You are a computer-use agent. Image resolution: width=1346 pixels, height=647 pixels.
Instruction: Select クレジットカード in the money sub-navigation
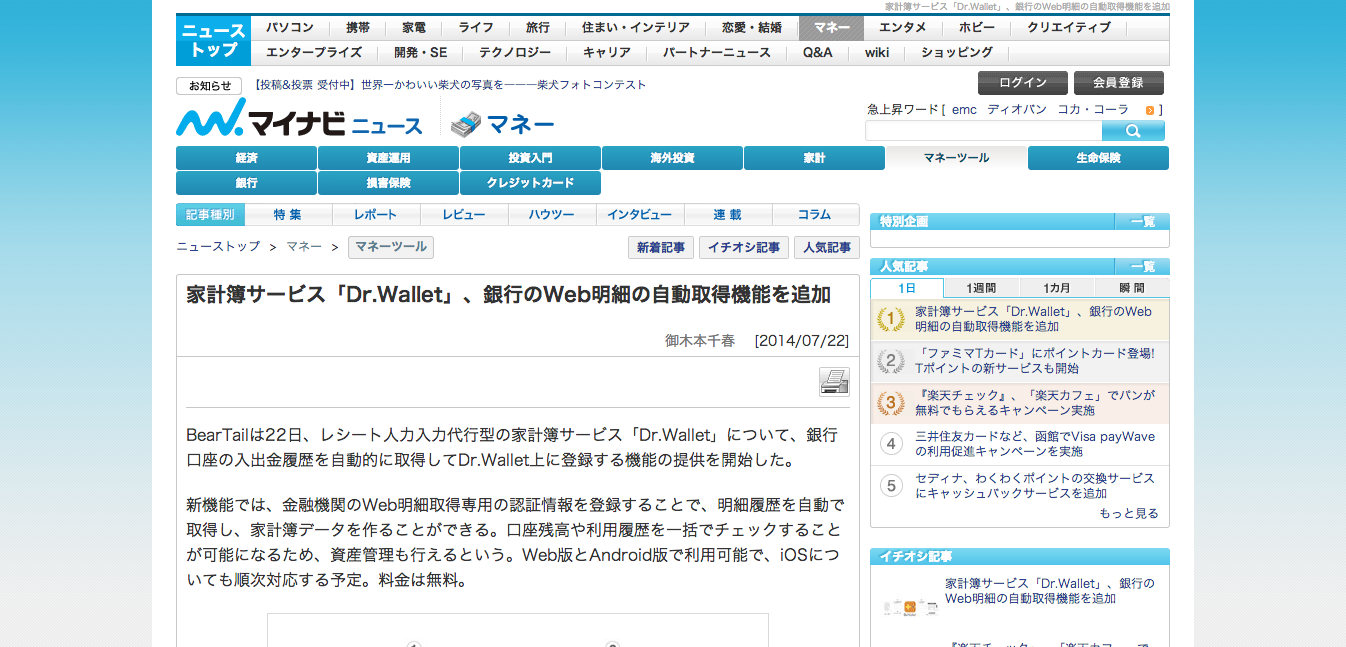[x=530, y=183]
